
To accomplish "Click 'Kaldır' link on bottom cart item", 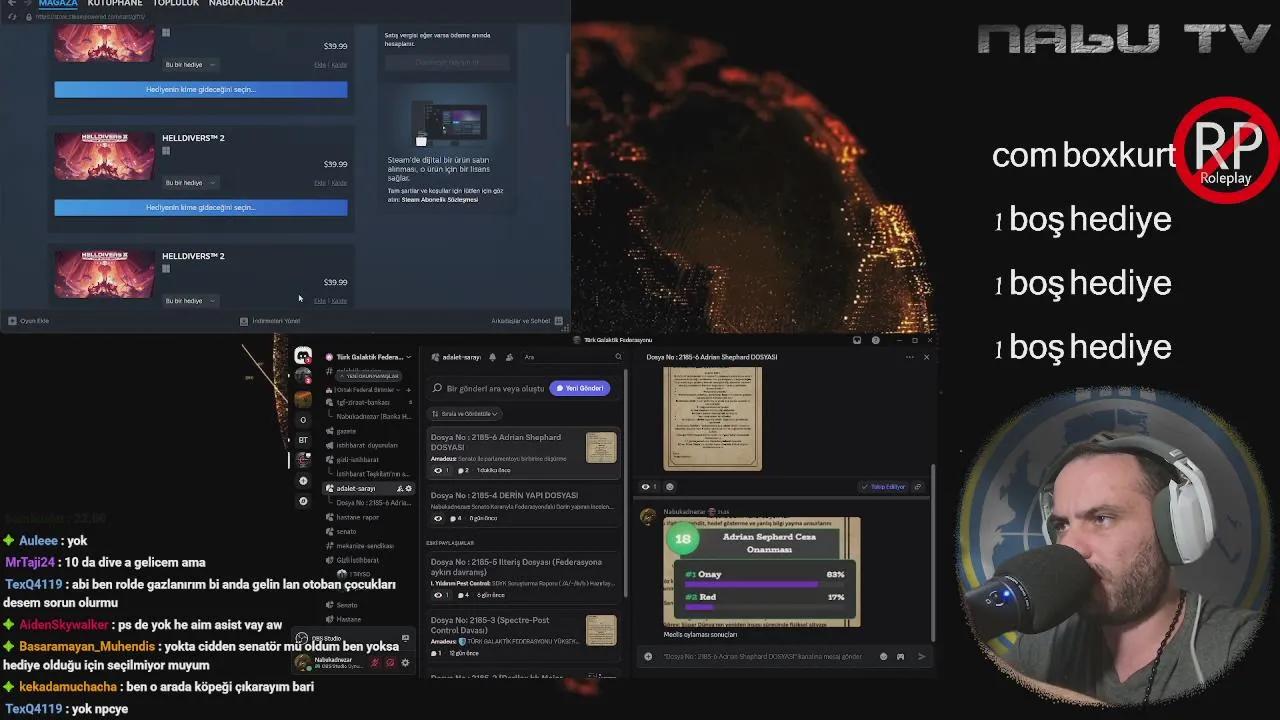I will coord(339,301).
